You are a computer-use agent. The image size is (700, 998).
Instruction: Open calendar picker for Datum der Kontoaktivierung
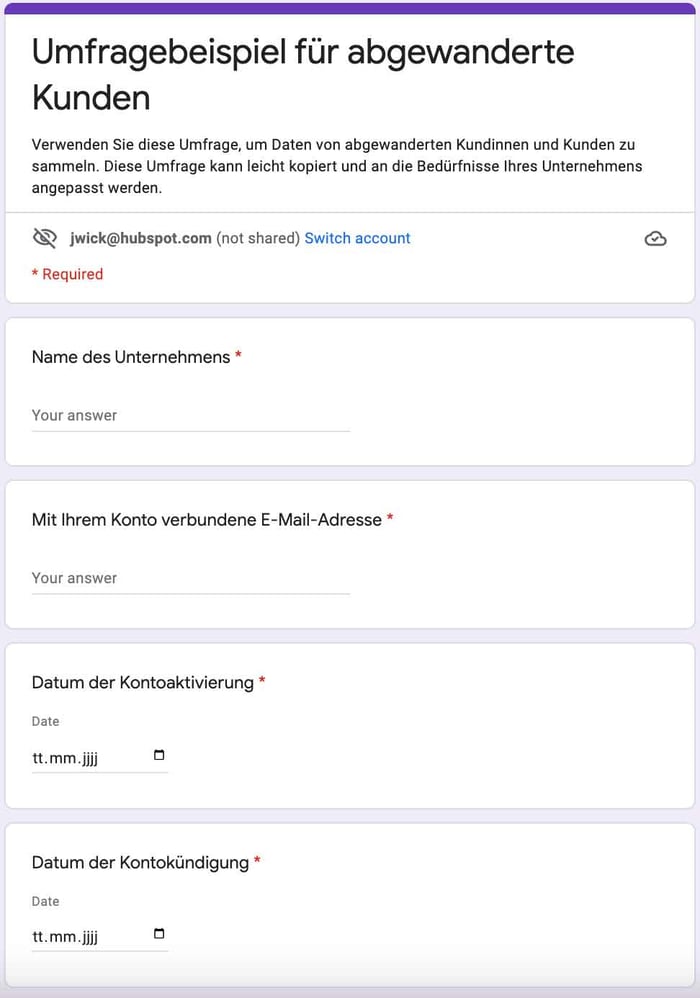click(x=159, y=755)
